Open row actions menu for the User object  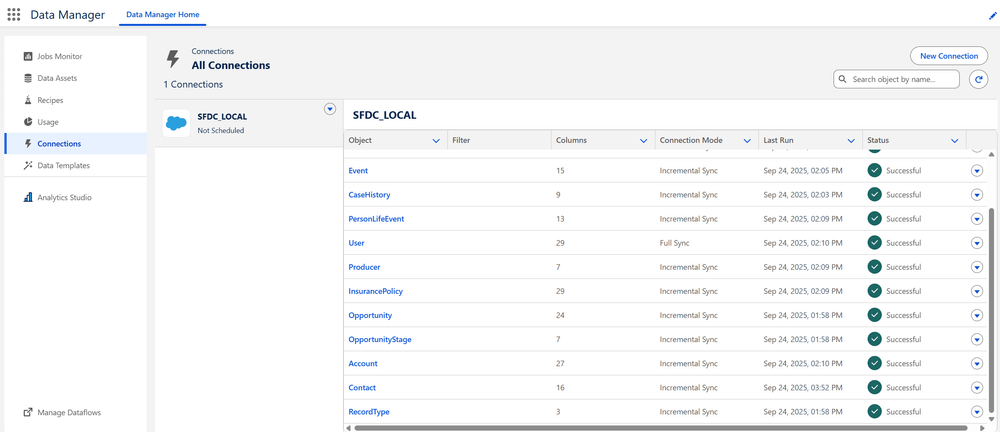(x=977, y=243)
